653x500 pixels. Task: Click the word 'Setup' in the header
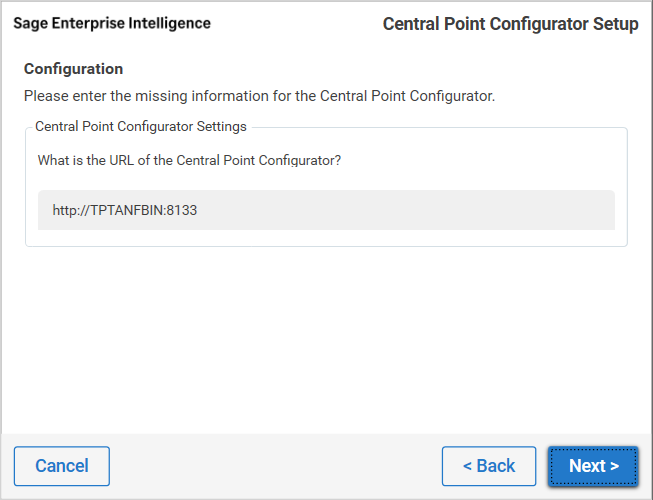[x=615, y=24]
